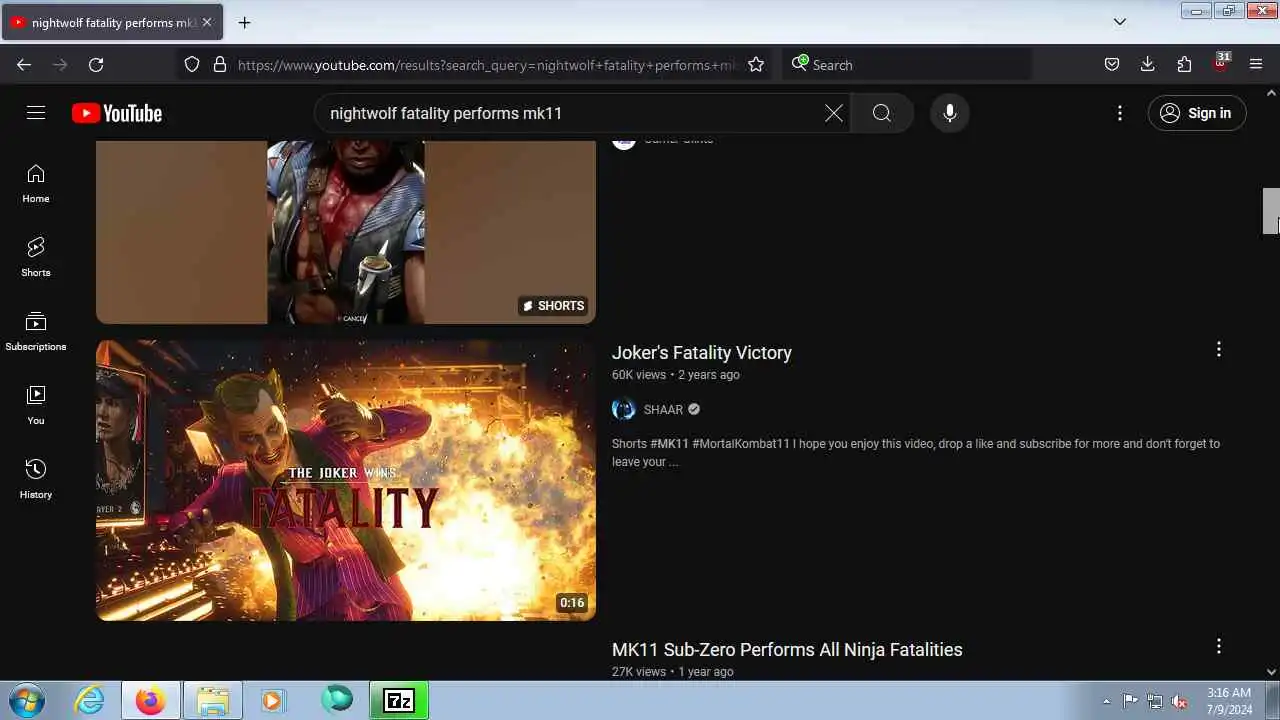Sign in to YouTube
This screenshot has height=720, width=1280.
(1197, 113)
